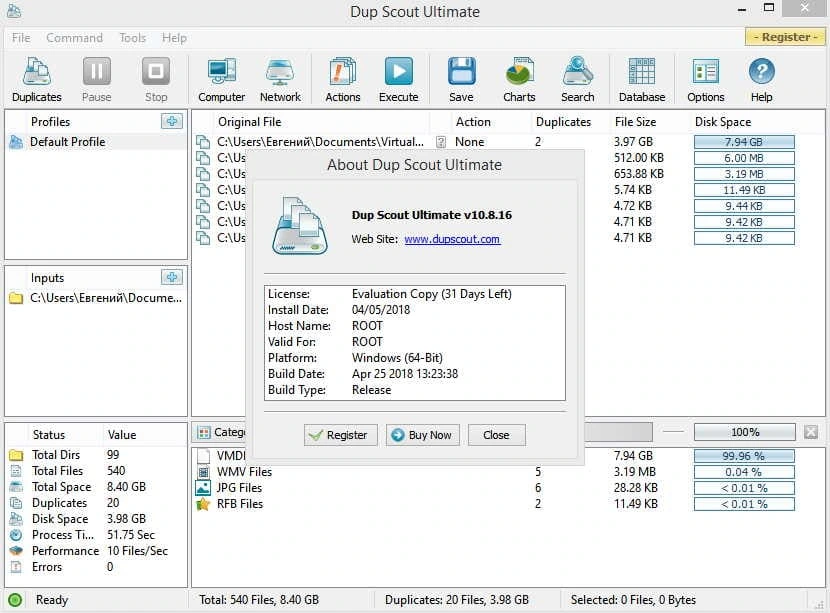Click the yellow Register button in menu bar

[x=786, y=37]
